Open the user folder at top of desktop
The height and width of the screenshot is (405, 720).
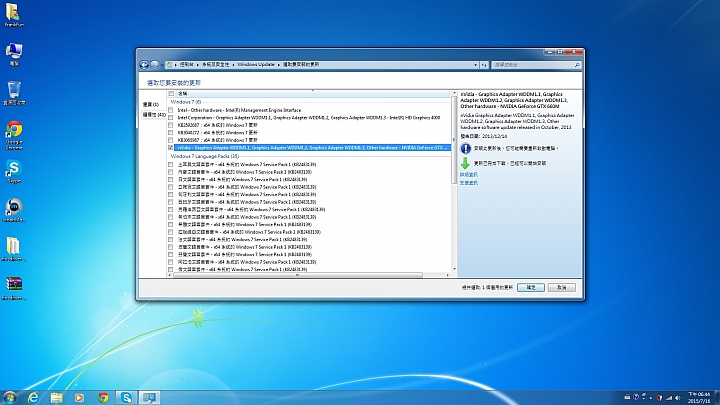14,15
